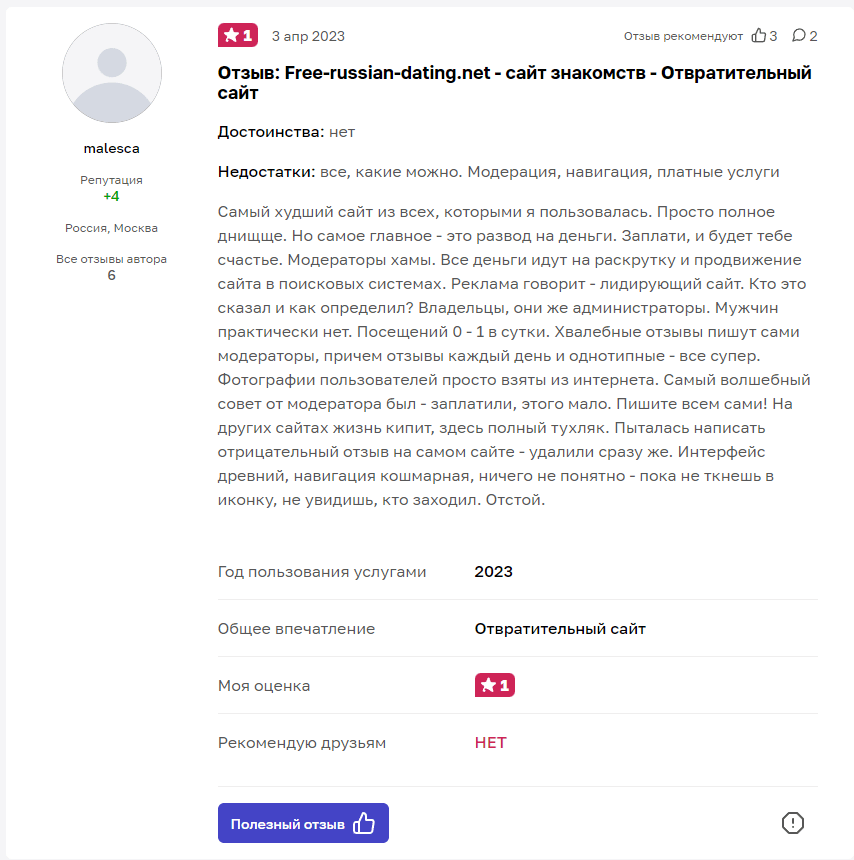Open comments via the speech bubble icon

[799, 36]
